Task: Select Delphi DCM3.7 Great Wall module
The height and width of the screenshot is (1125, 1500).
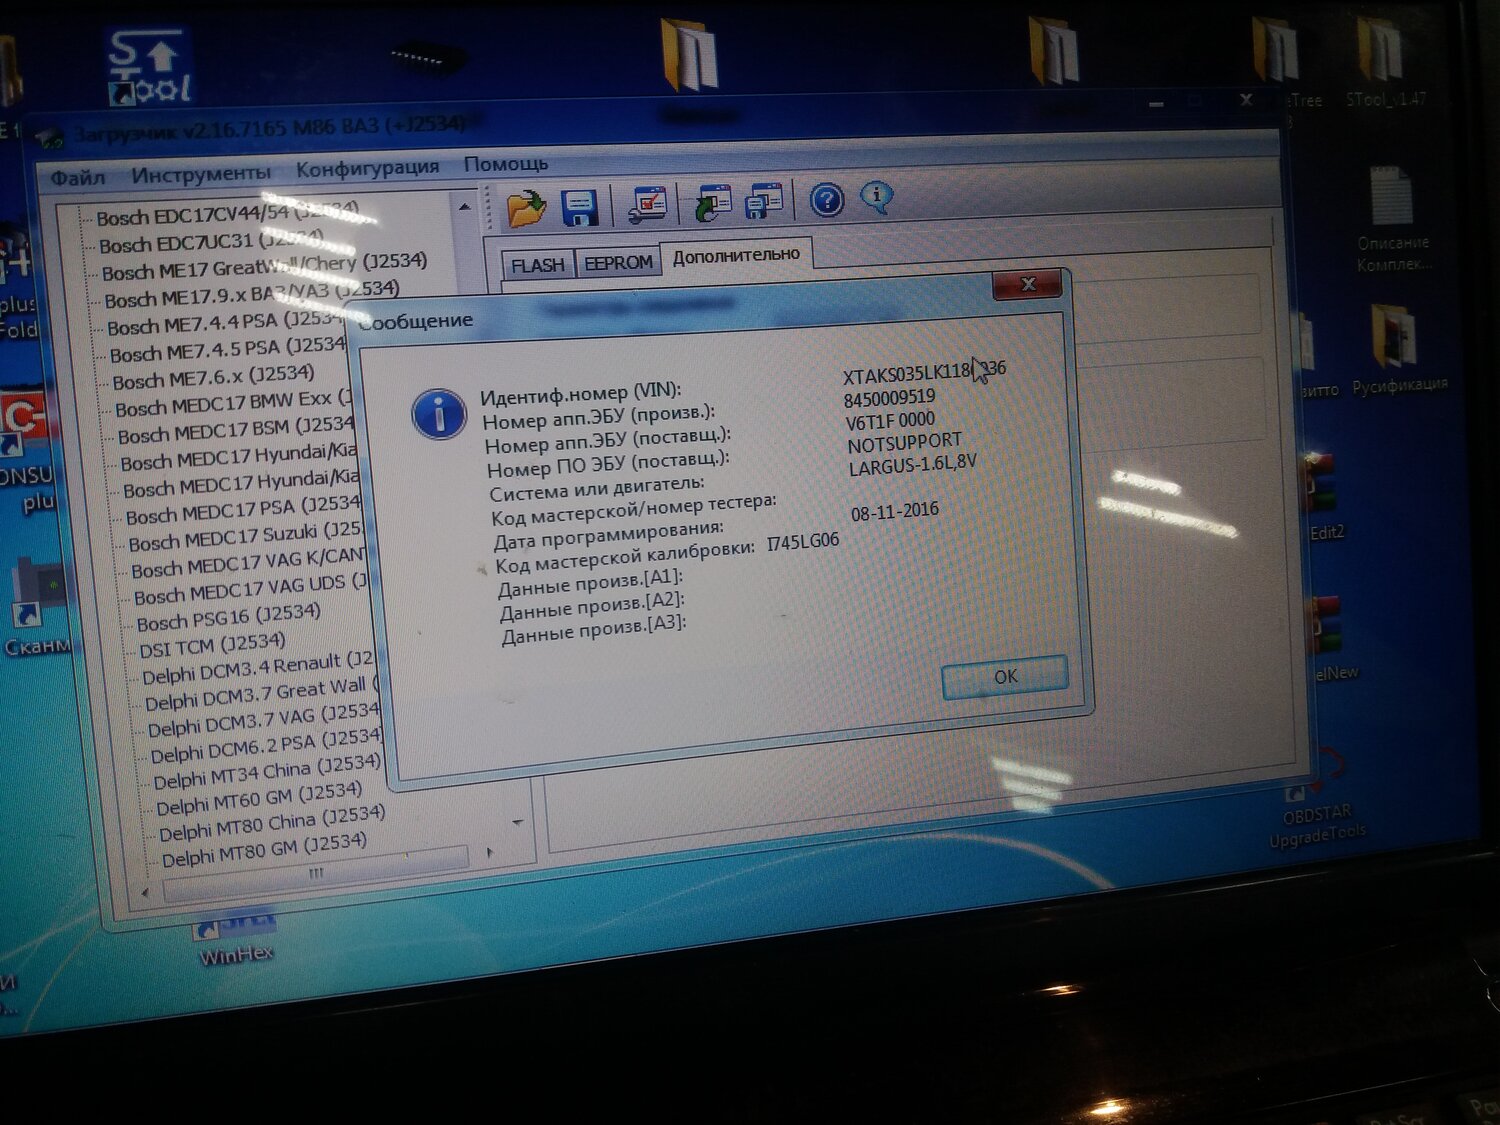Action: coord(262,694)
